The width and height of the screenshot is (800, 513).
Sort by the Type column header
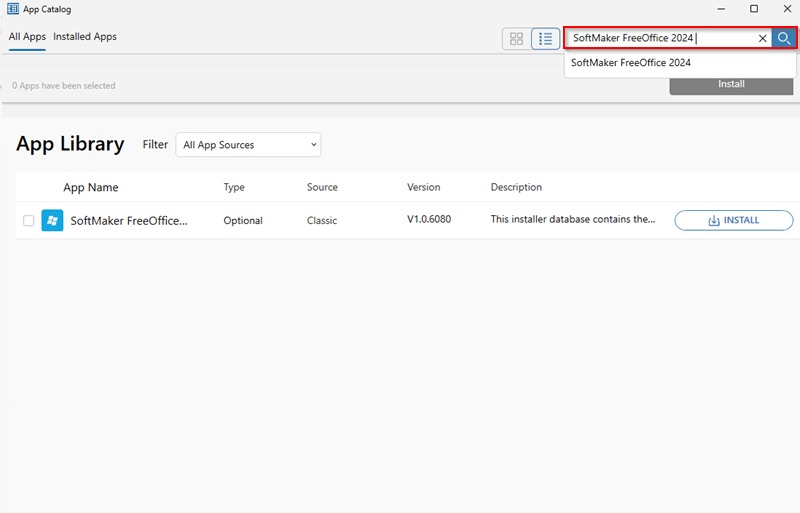coord(234,187)
